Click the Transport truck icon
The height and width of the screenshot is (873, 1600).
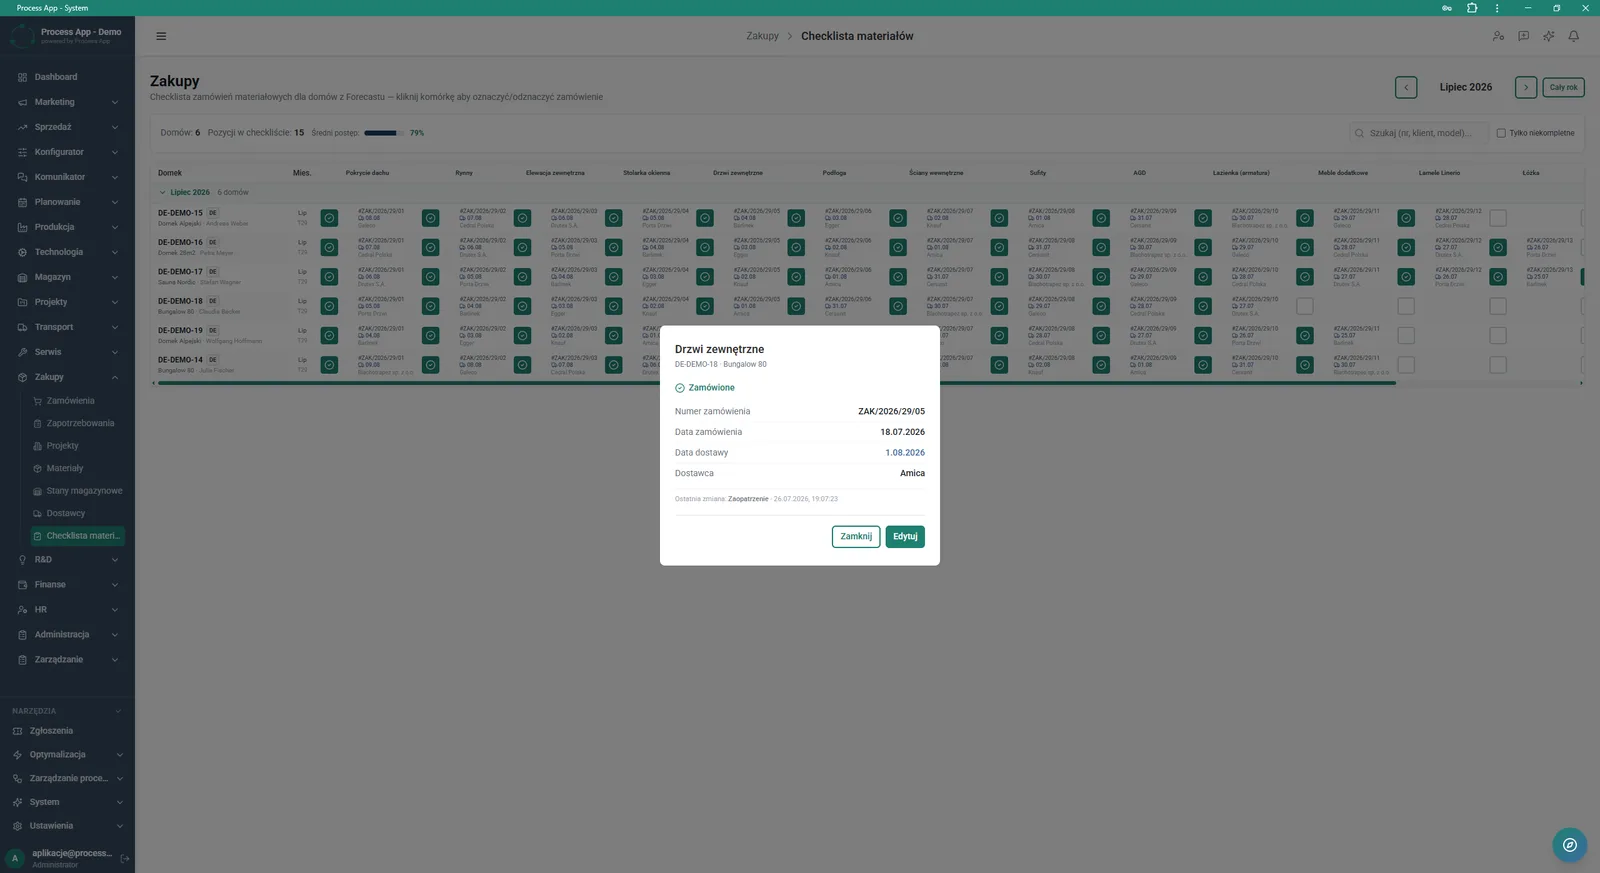pos(22,327)
